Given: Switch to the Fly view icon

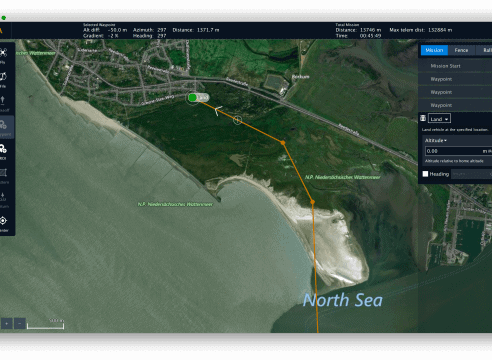Looking at the screenshot, I should 3,55.
